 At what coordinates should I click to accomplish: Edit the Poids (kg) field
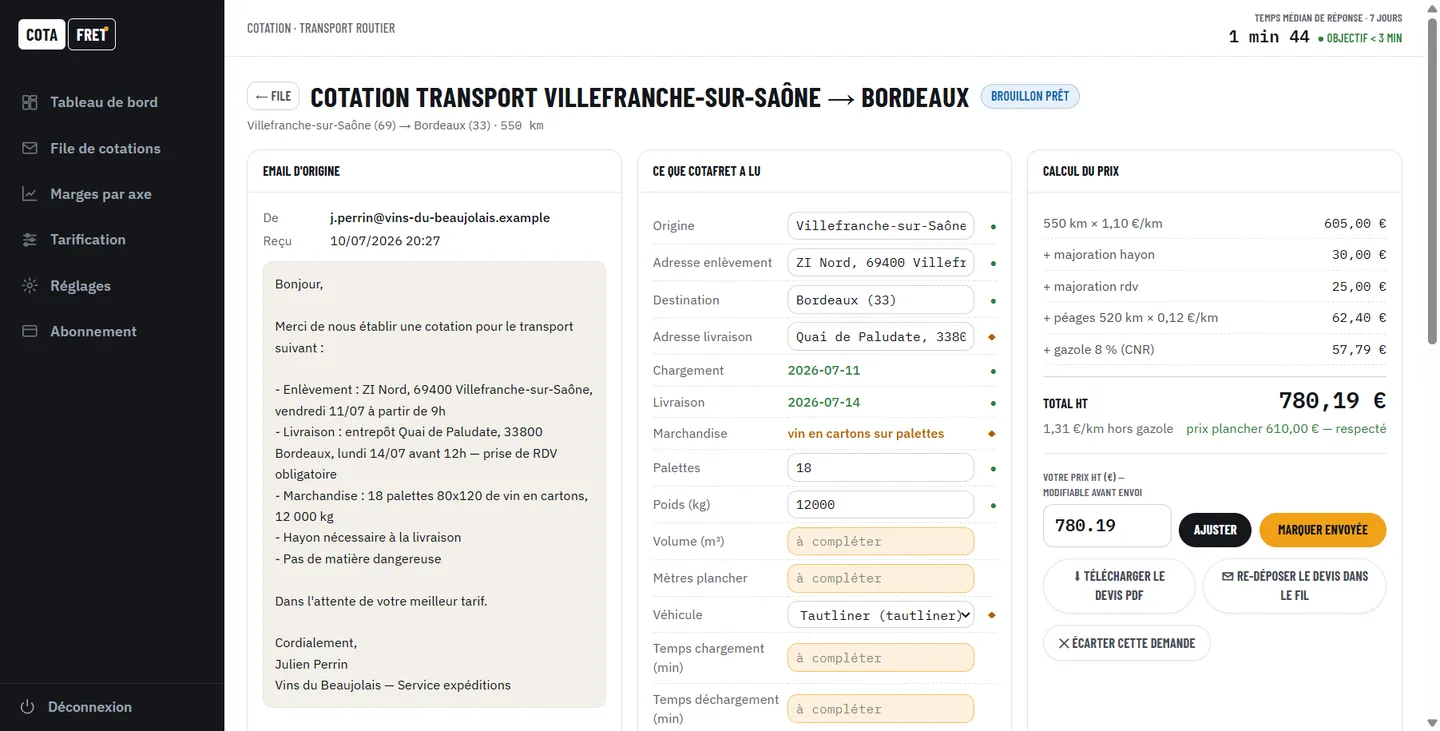pyautogui.click(x=880, y=505)
